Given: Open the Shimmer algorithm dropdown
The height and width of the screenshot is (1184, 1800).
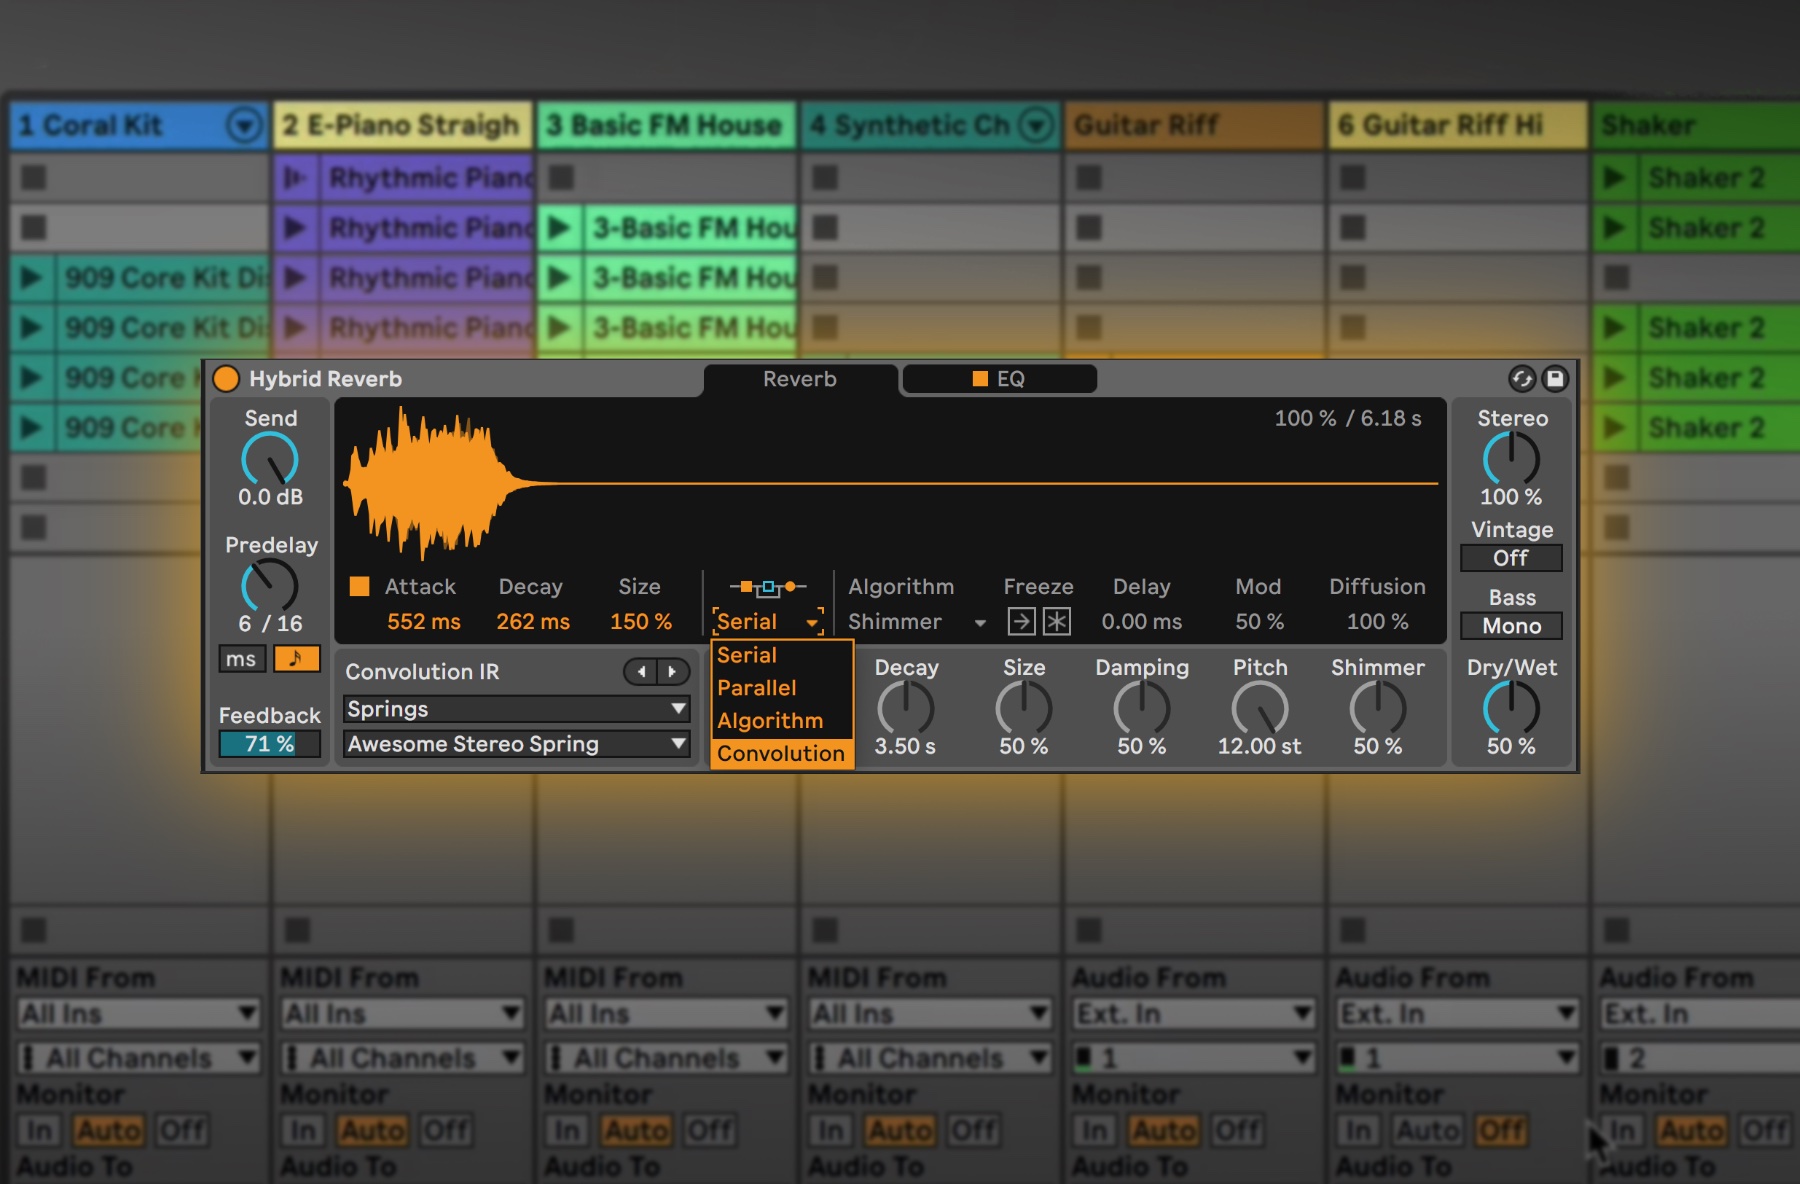Looking at the screenshot, I should pos(917,622).
